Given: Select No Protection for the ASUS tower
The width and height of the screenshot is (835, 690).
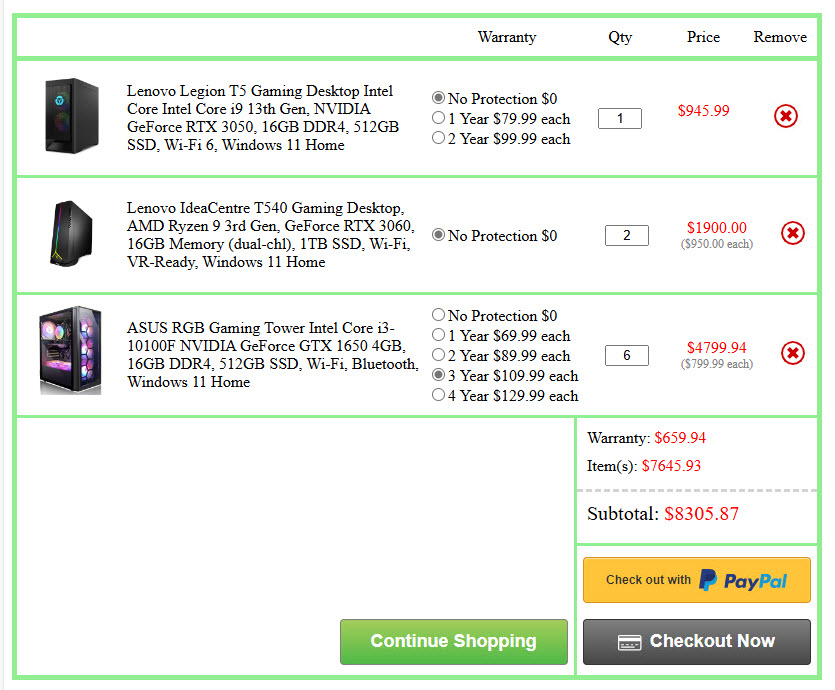Looking at the screenshot, I should click(x=438, y=315).
